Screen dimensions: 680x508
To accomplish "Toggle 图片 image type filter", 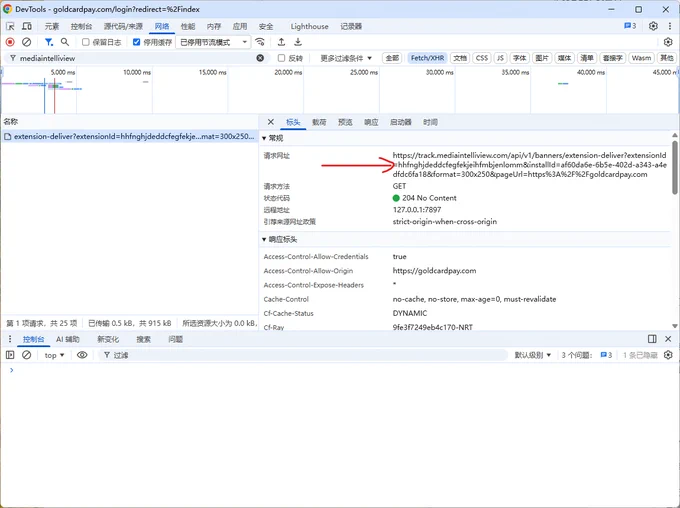I will (542, 58).
